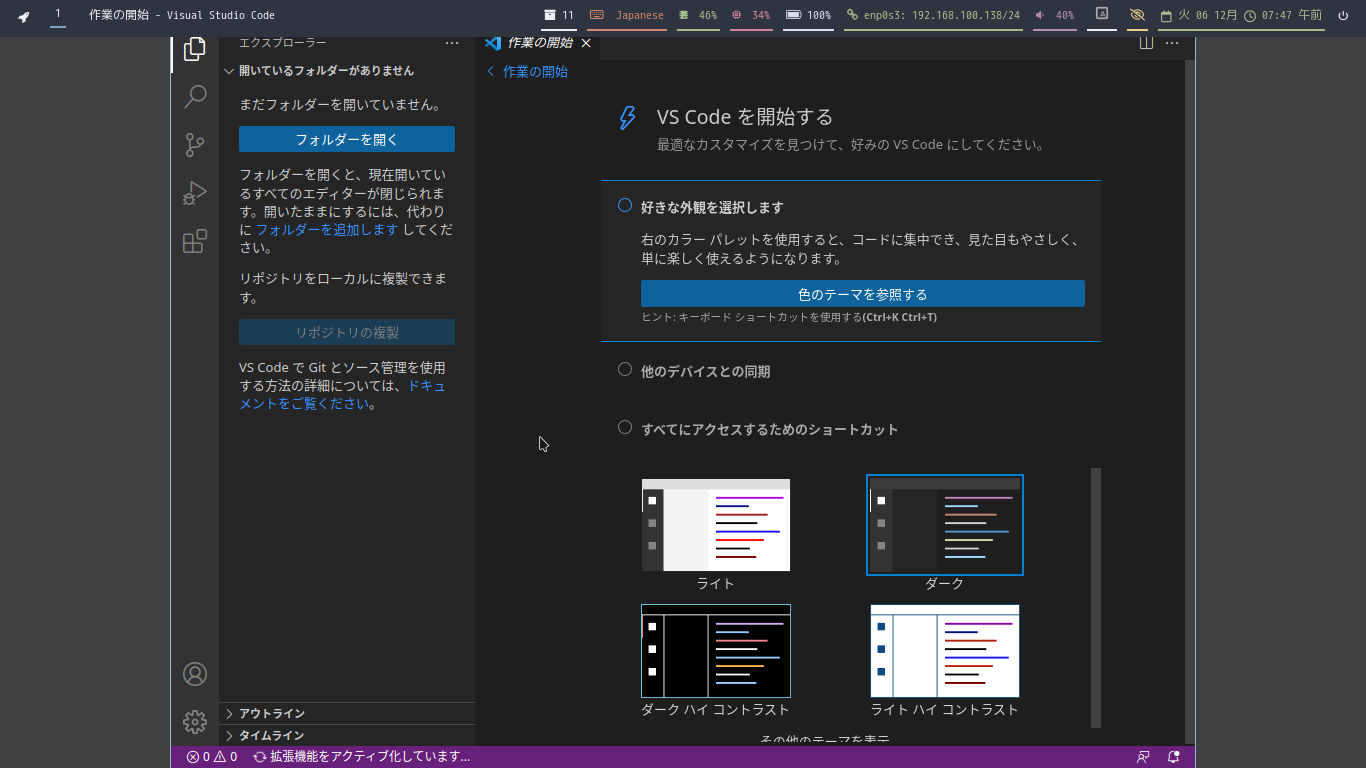Screen dimensions: 1366x768
Task: Open the Search view in activity bar
Action: click(195, 97)
